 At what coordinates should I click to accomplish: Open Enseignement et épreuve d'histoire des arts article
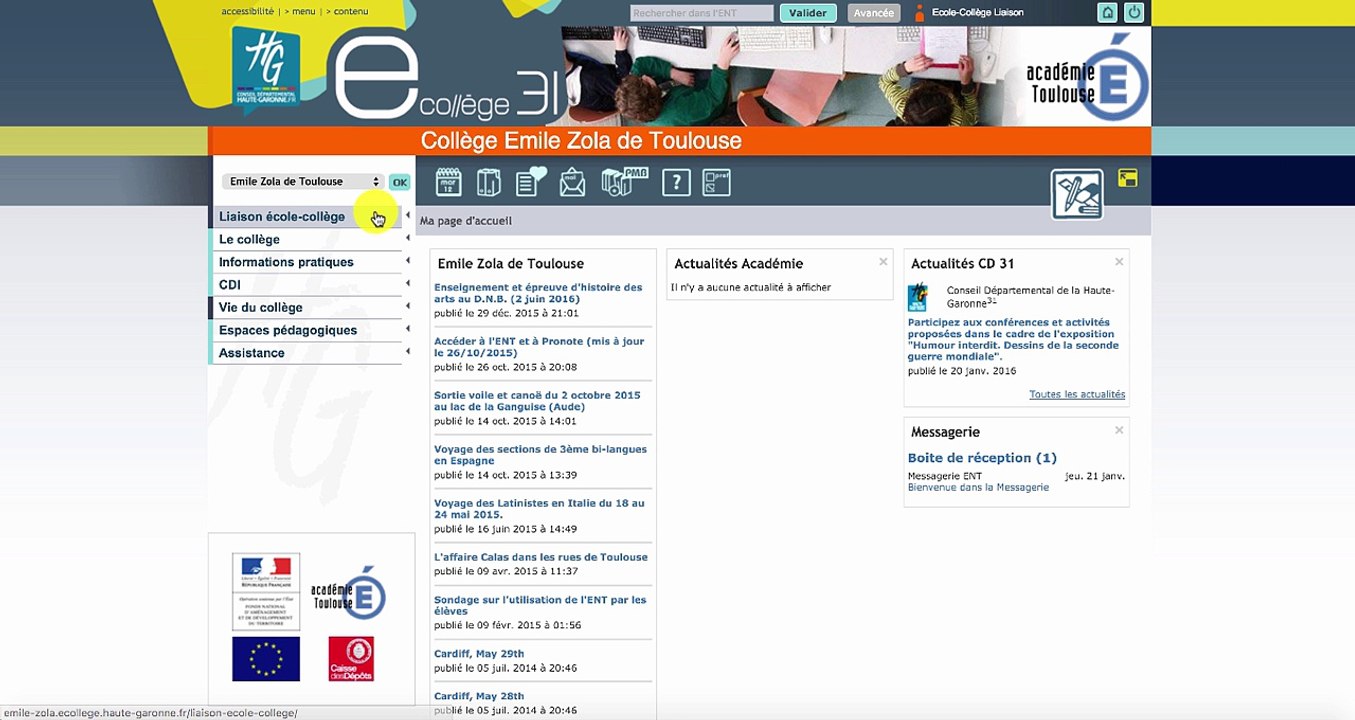pos(538,293)
